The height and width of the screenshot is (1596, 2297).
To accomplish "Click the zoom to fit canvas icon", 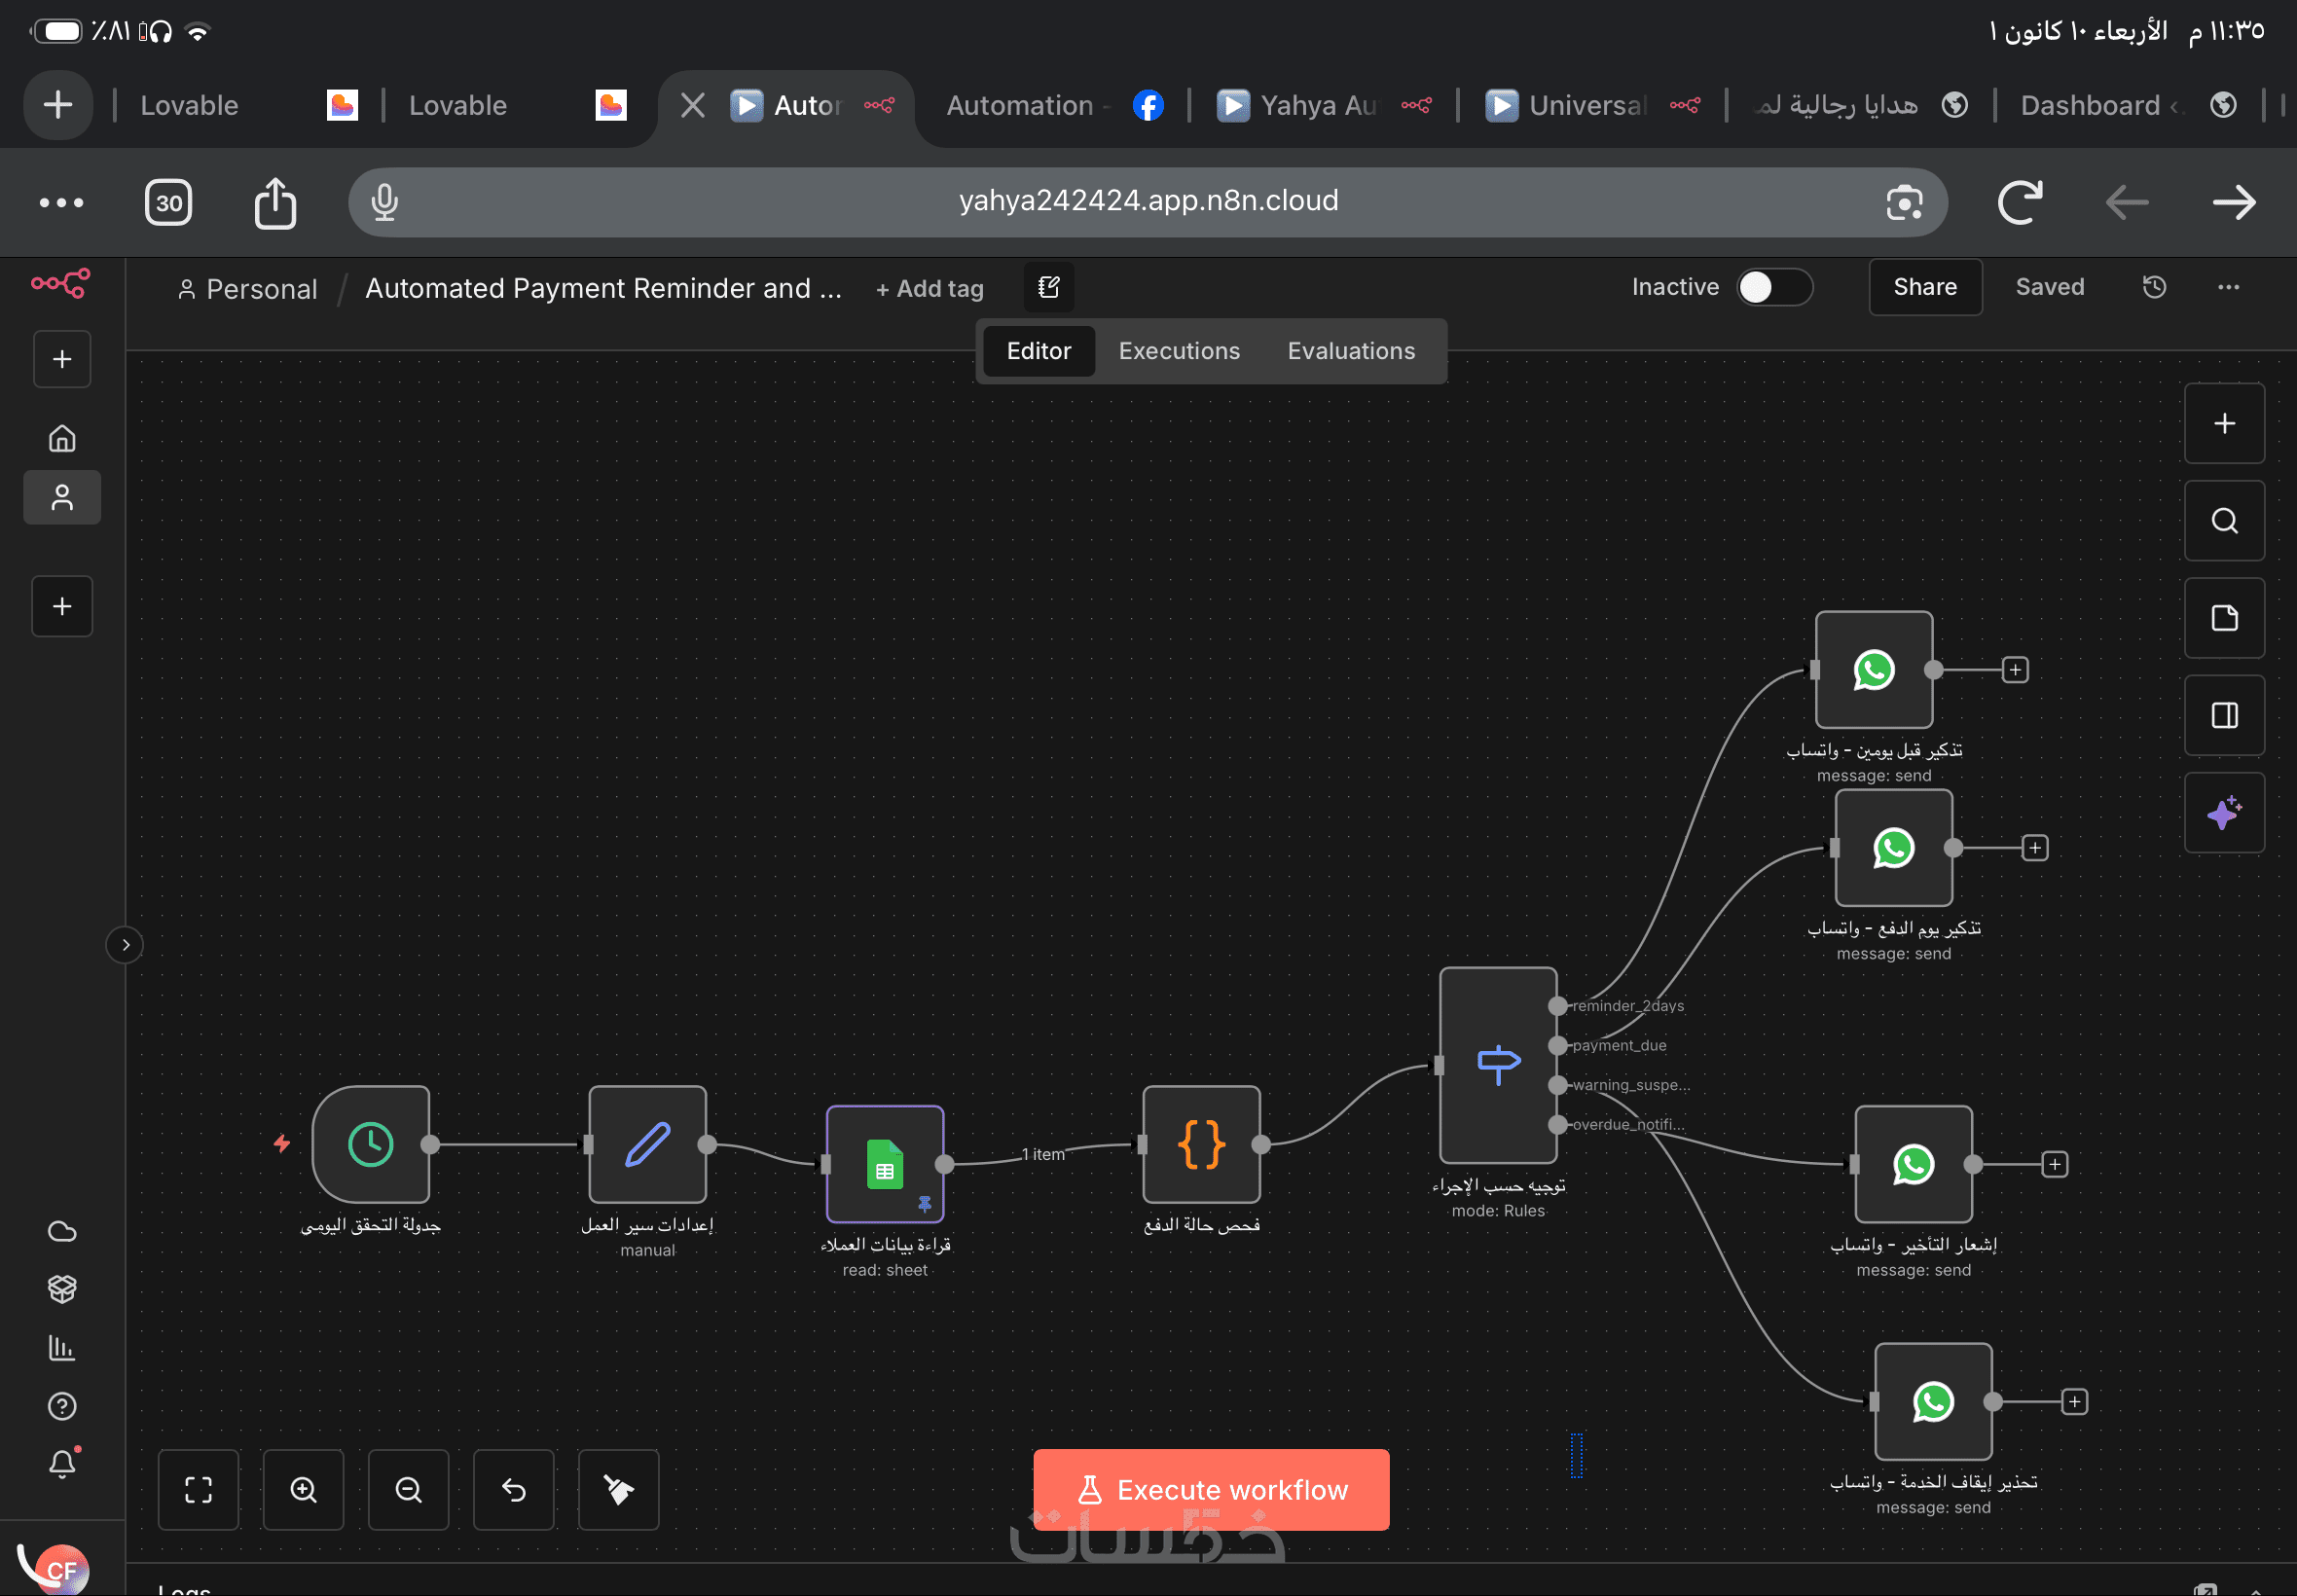I will (x=198, y=1490).
